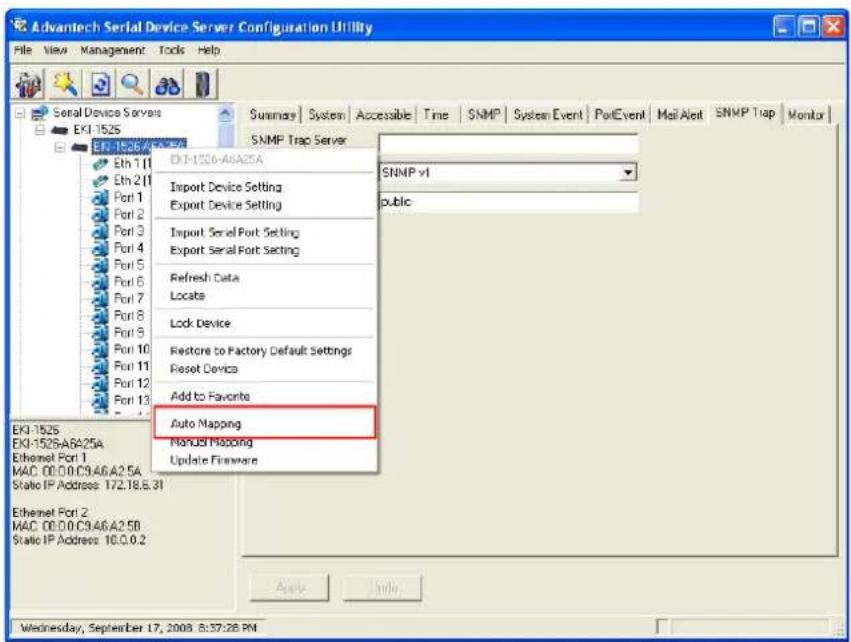Click the Port 13 icon in tree
851x642 pixels.
point(100,401)
